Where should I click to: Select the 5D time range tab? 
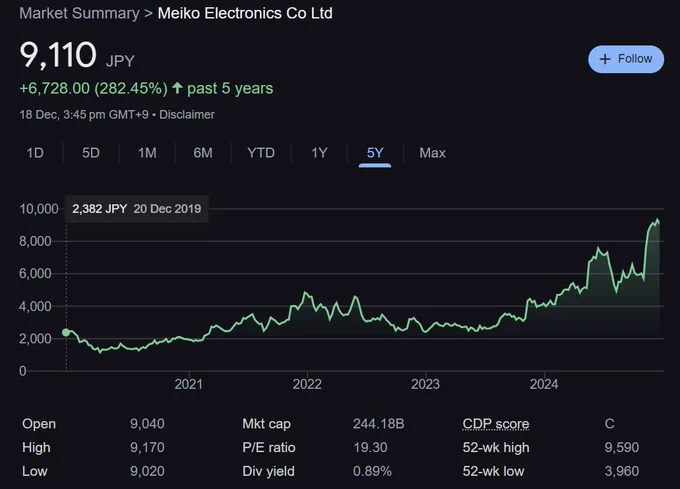coord(91,153)
